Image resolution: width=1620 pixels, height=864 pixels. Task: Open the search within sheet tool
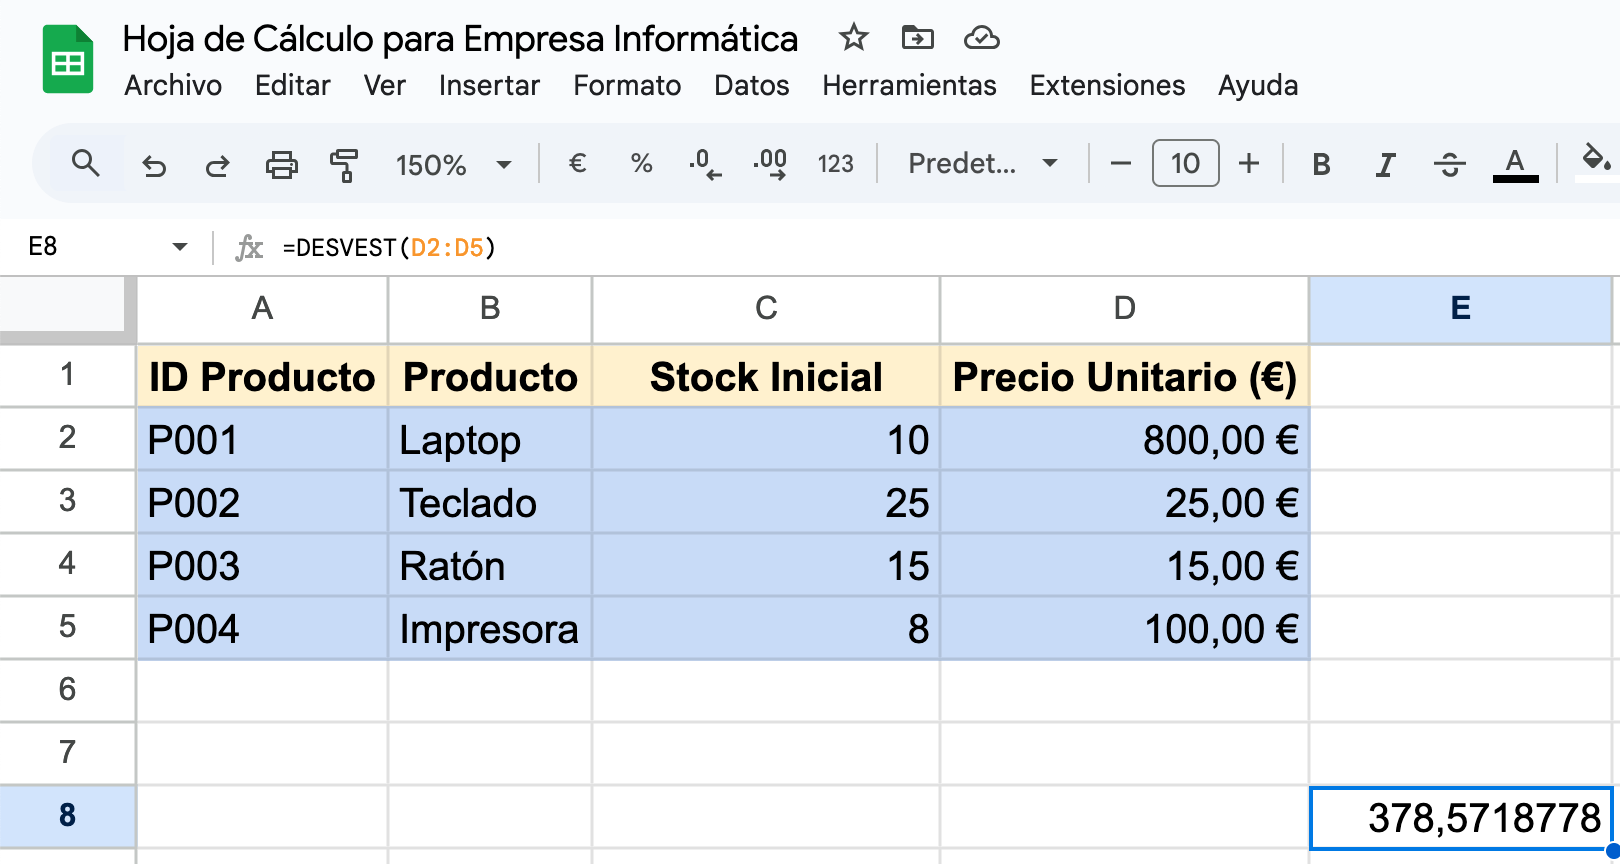click(86, 164)
